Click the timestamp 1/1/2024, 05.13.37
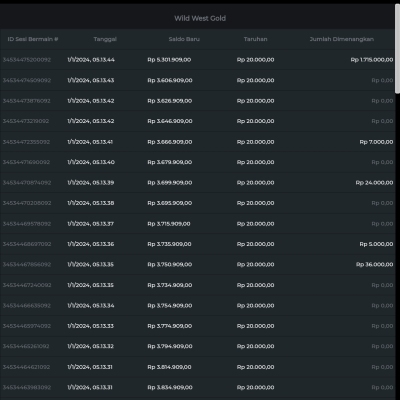Image resolution: width=400 pixels, height=400 pixels. [x=90, y=224]
